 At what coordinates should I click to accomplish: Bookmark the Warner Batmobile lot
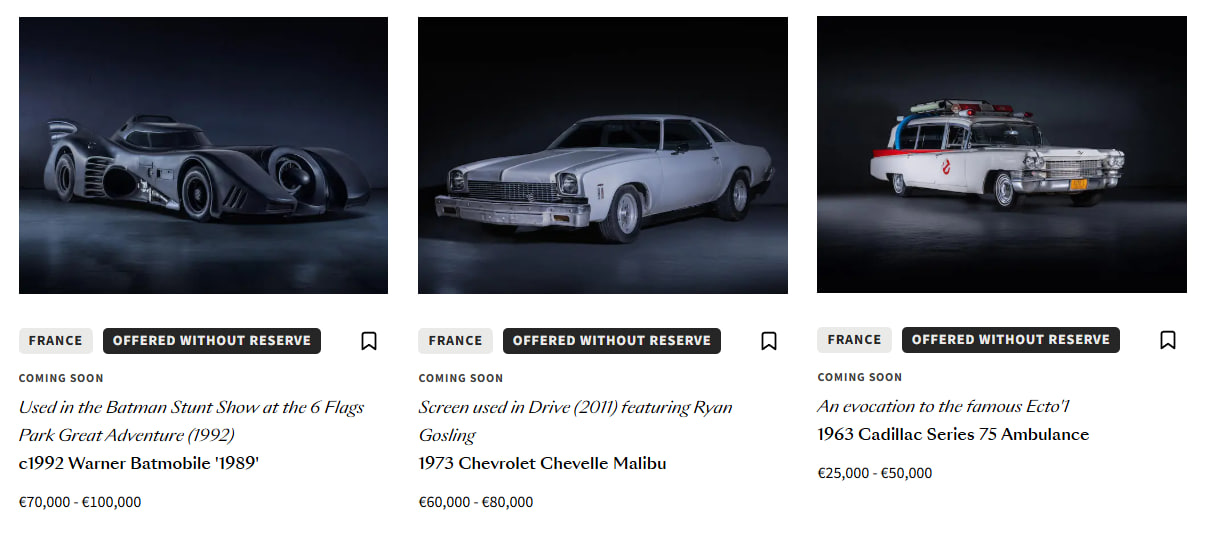coord(369,341)
